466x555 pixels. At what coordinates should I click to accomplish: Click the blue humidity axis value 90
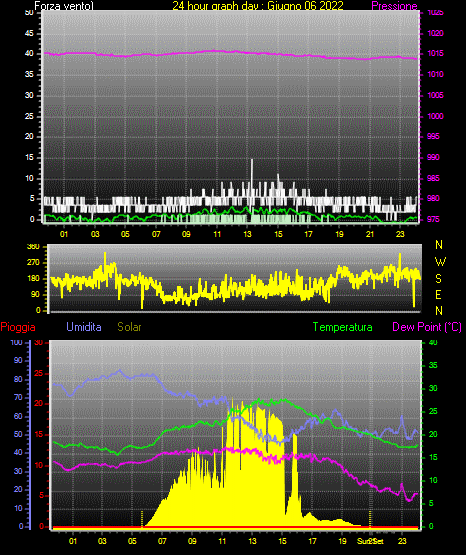point(18,360)
